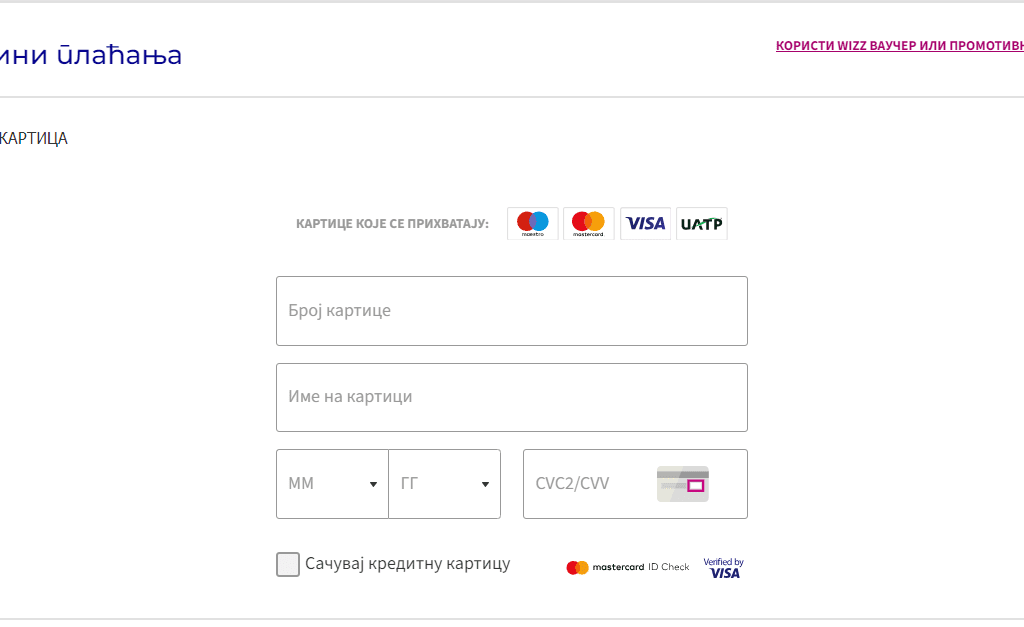Click the ГГ dropdown arrow
The height and width of the screenshot is (627, 1024).
[x=485, y=485]
